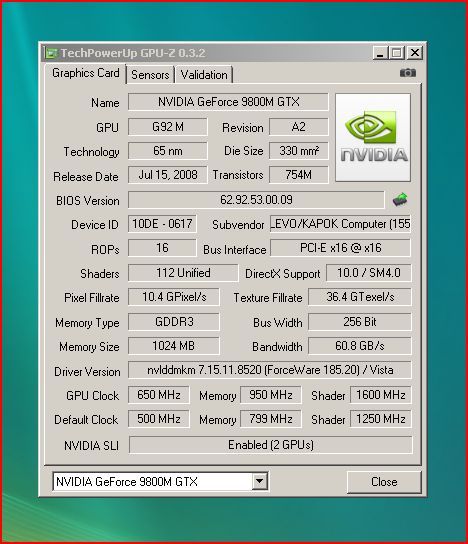This screenshot has width=468, height=544.
Task: Open the GPU selection dropdown arrow
Action: tap(259, 481)
